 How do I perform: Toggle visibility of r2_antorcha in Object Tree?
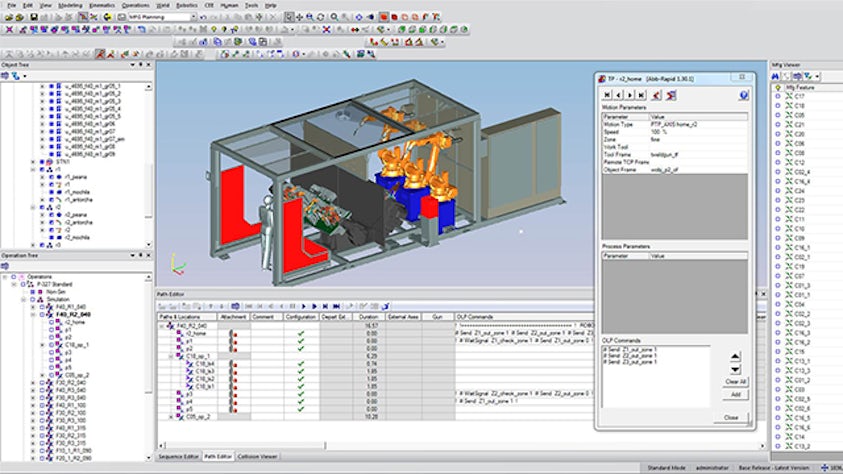tap(52, 222)
